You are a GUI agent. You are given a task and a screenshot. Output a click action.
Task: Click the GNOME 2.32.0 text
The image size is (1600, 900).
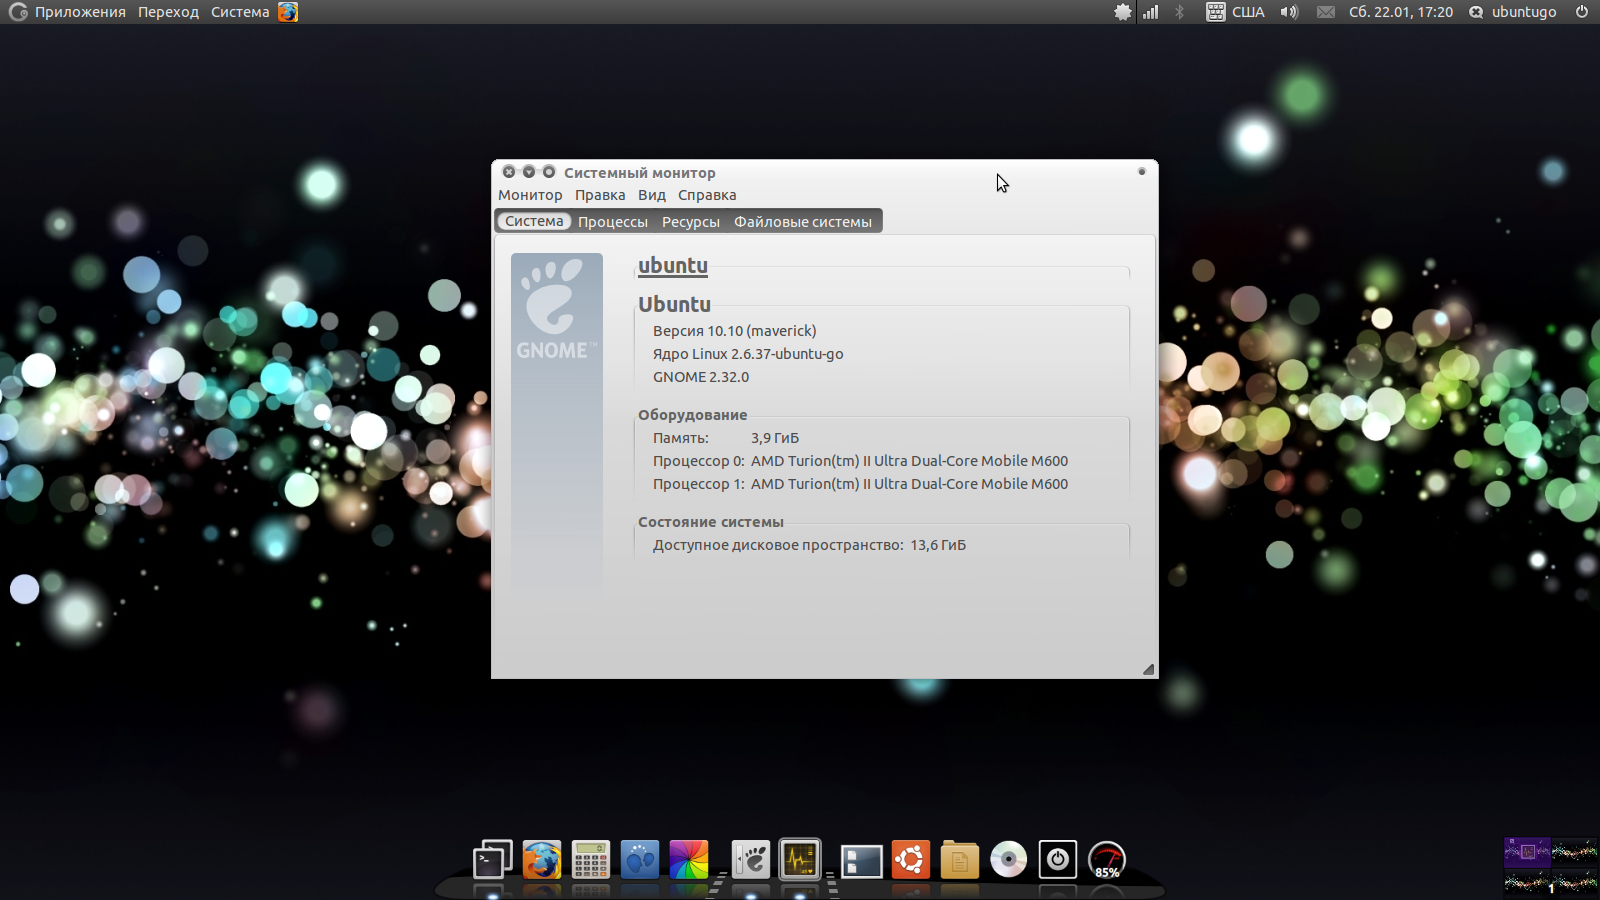click(x=701, y=377)
